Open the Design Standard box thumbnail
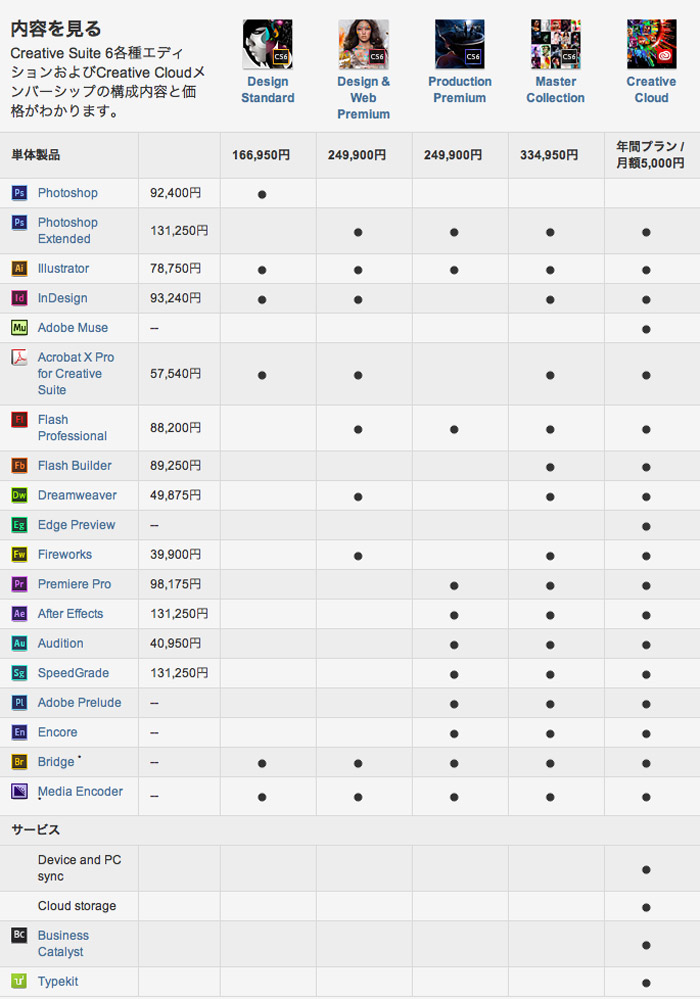This screenshot has width=700, height=999. click(x=268, y=44)
